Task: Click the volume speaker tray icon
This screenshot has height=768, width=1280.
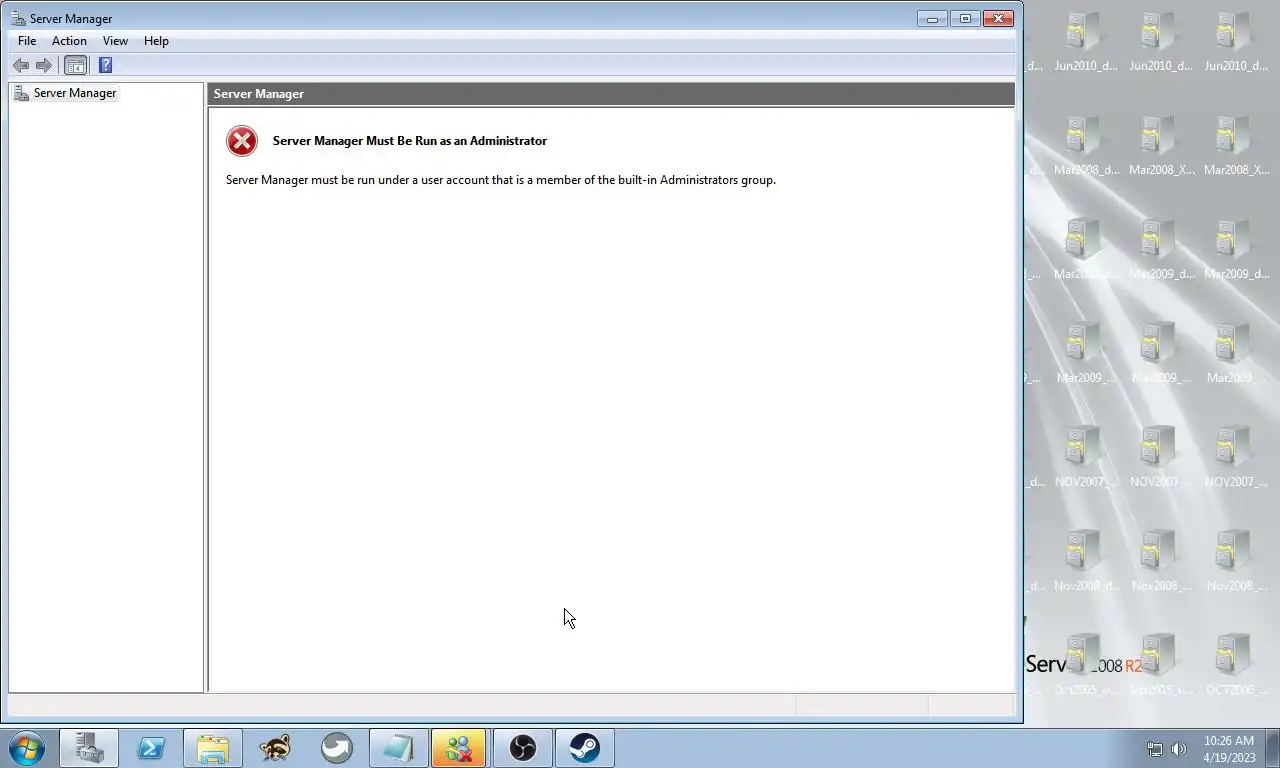Action: (1179, 749)
